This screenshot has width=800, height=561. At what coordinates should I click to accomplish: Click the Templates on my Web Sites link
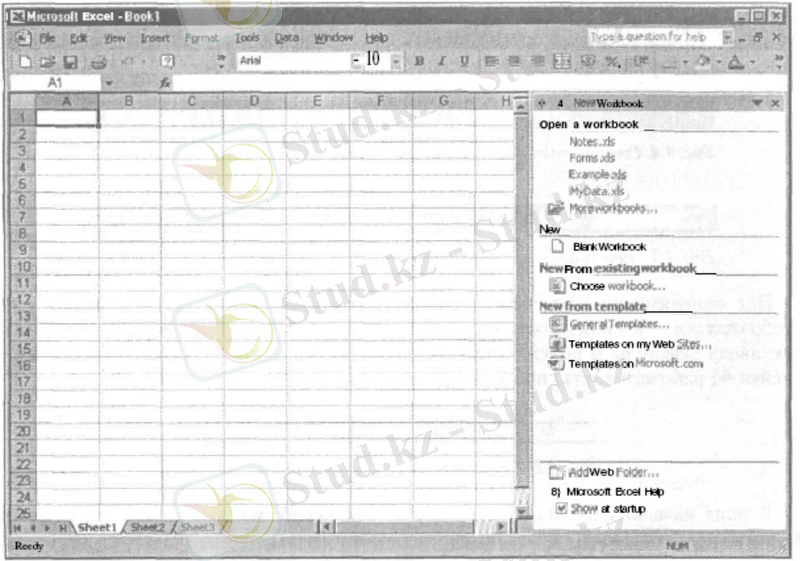click(640, 344)
